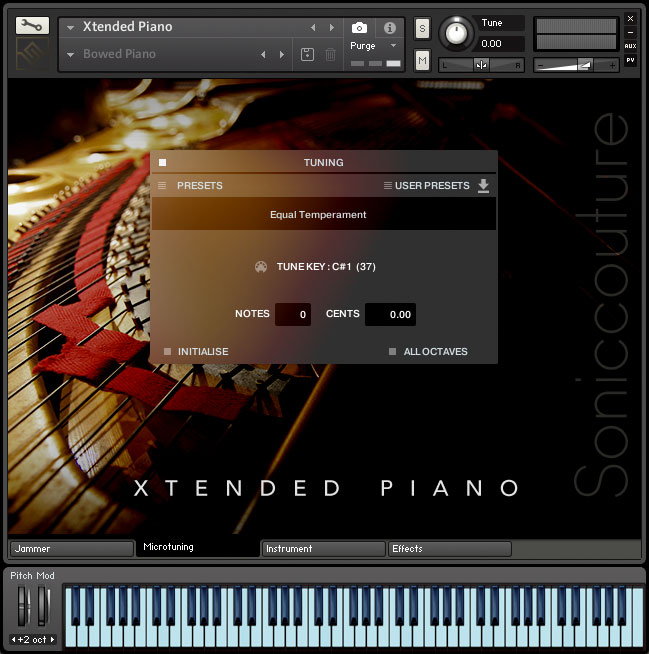Click the +2 oct keyboard octave label
Image resolution: width=649 pixels, height=654 pixels.
[32, 639]
